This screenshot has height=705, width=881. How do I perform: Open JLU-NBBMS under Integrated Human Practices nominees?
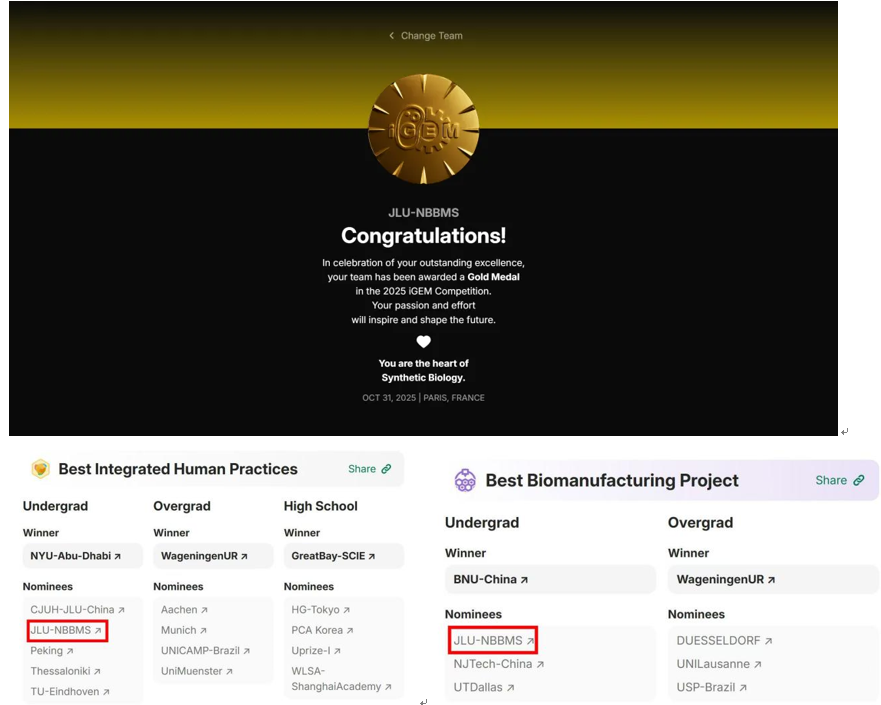pos(66,631)
